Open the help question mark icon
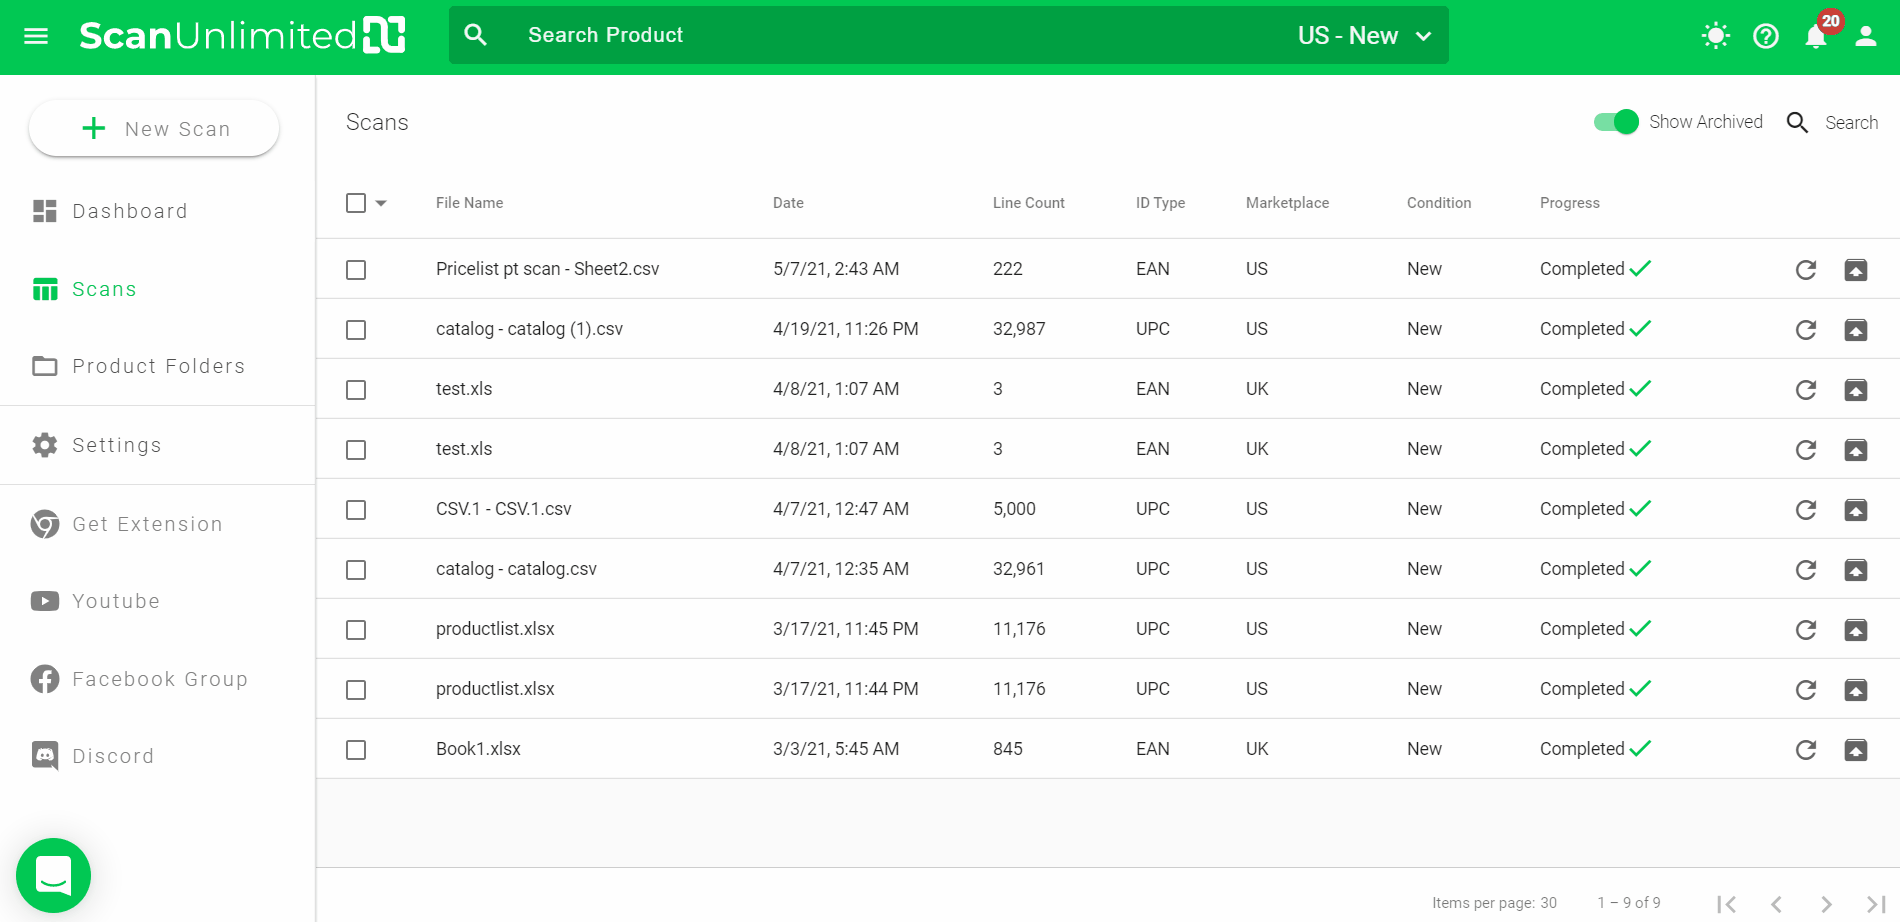Viewport: 1900px width, 922px height. pyautogui.click(x=1765, y=37)
